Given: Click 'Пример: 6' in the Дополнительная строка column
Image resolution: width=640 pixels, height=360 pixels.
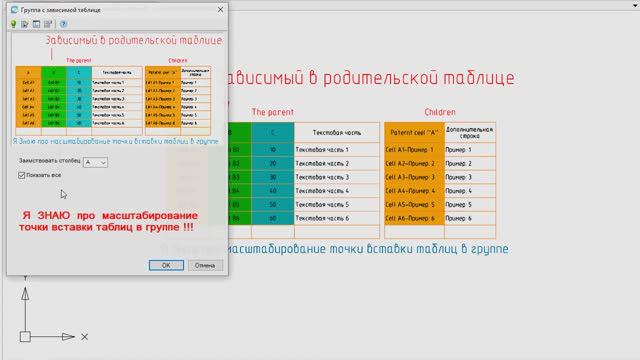Looking at the screenshot, I should pos(470,218).
